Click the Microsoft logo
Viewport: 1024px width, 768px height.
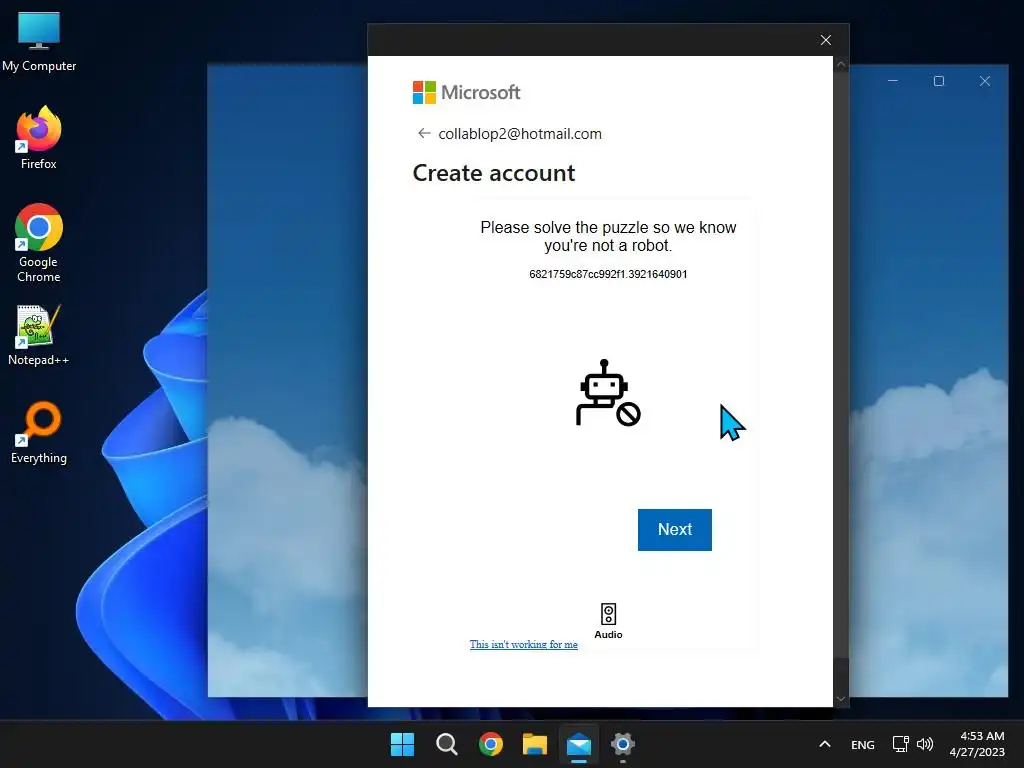click(x=466, y=93)
